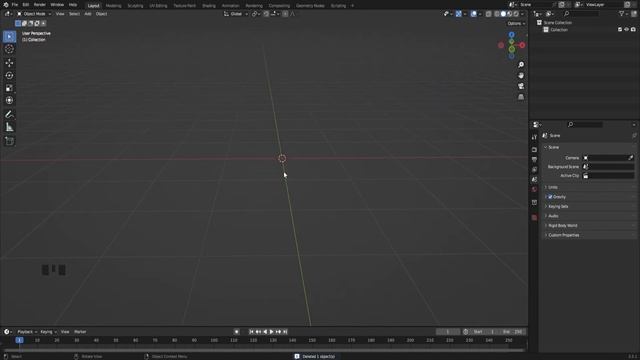The image size is (640, 360).
Task: Toggle Collection visibility eye in outliner
Action: pyautogui.click(x=627, y=29)
